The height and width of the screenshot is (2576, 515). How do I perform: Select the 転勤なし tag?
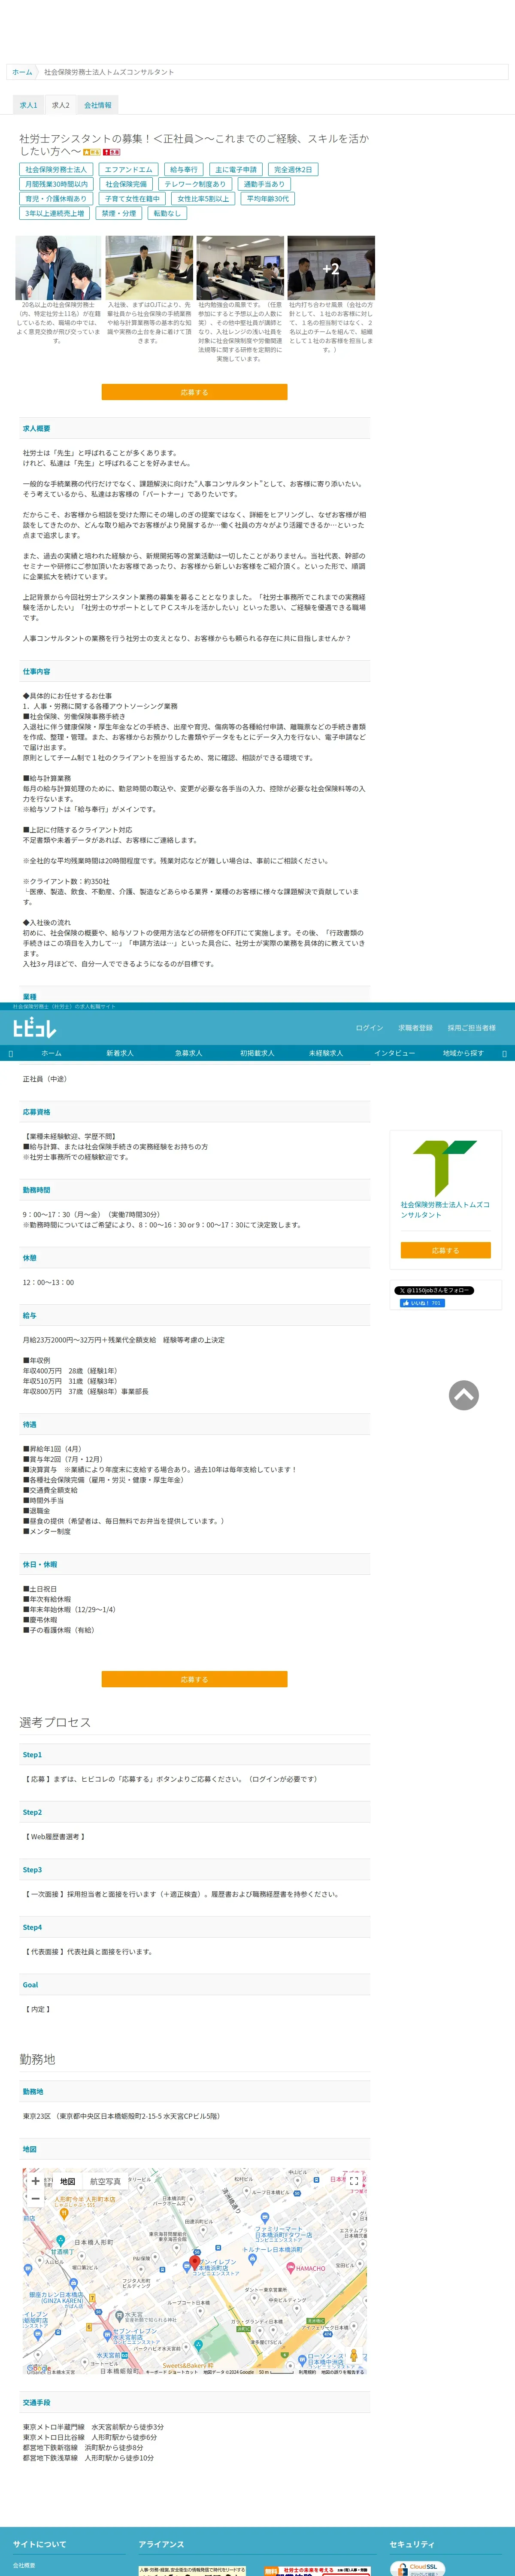(x=167, y=213)
